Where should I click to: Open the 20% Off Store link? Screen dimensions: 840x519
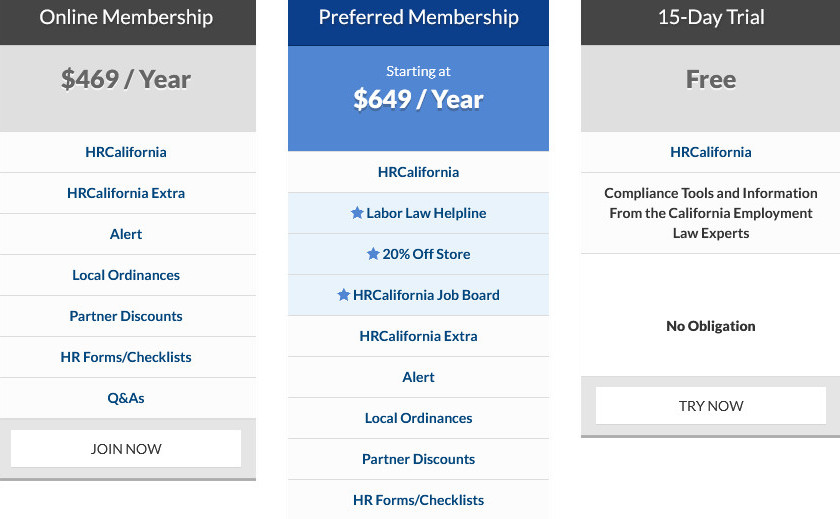click(426, 254)
